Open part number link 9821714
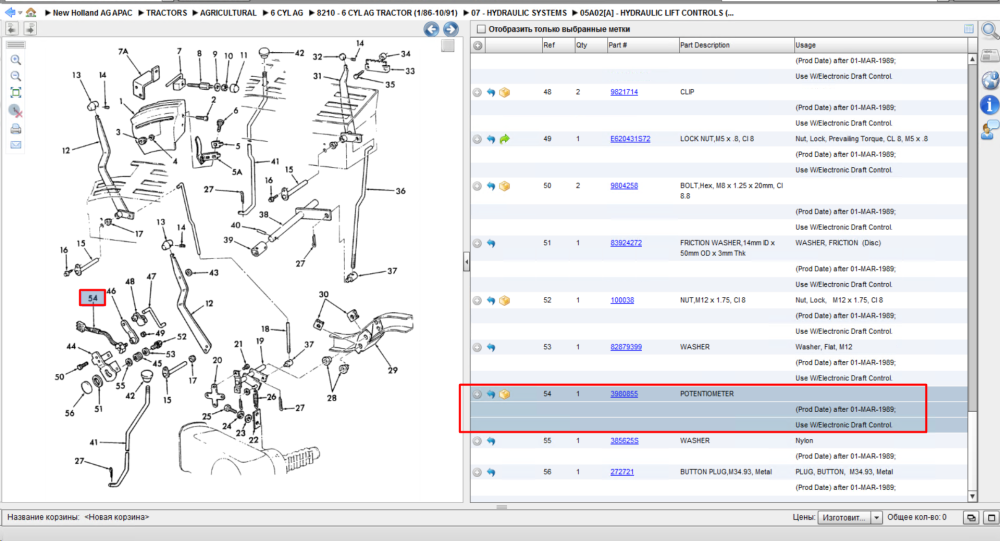This screenshot has width=1000, height=541. (624, 92)
